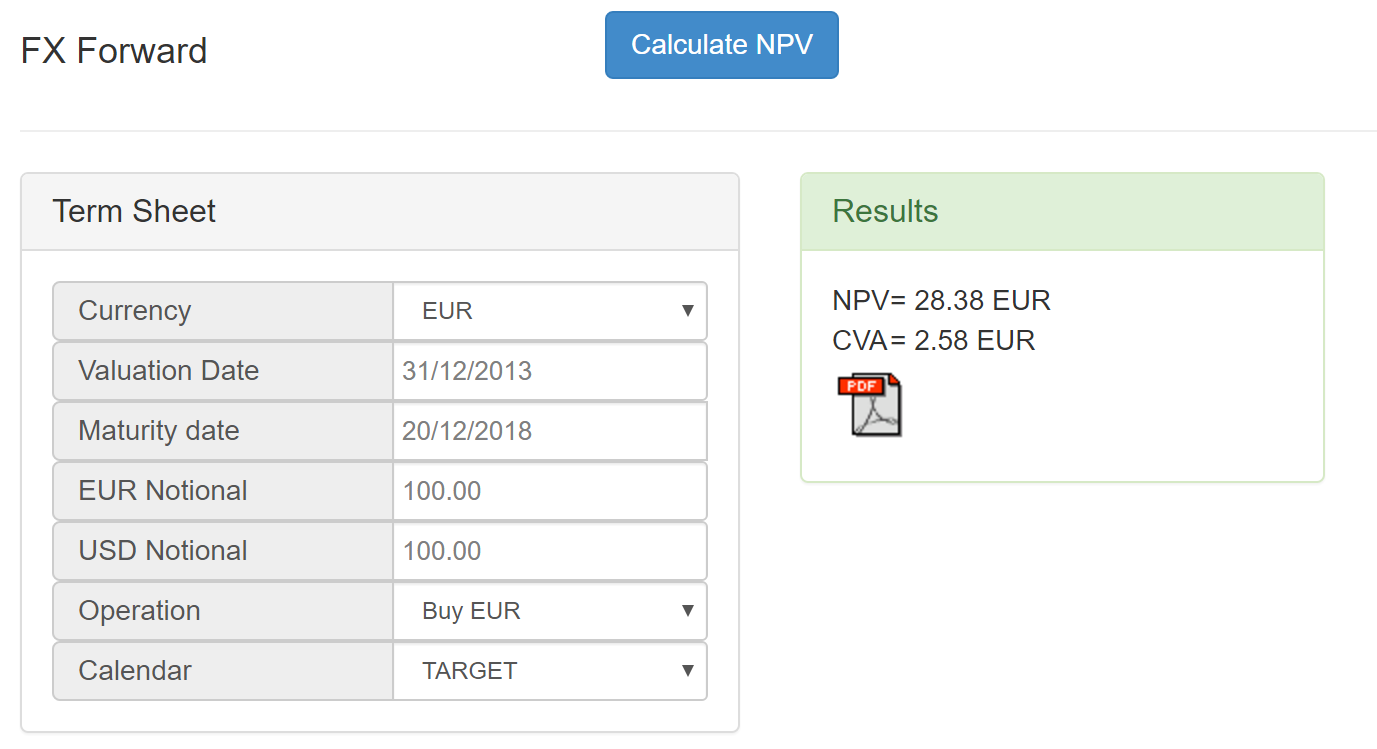The image size is (1377, 749).
Task: Open the Currency dropdown showing EUR
Action: (550, 310)
